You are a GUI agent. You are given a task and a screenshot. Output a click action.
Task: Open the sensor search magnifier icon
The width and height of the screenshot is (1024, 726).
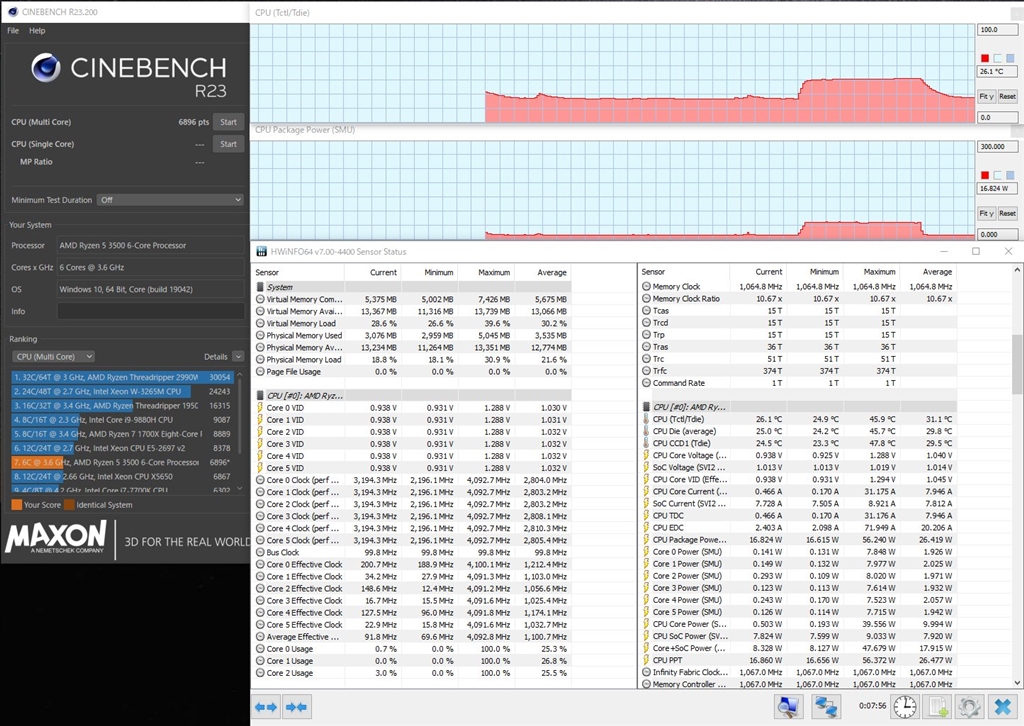pyautogui.click(x=789, y=707)
